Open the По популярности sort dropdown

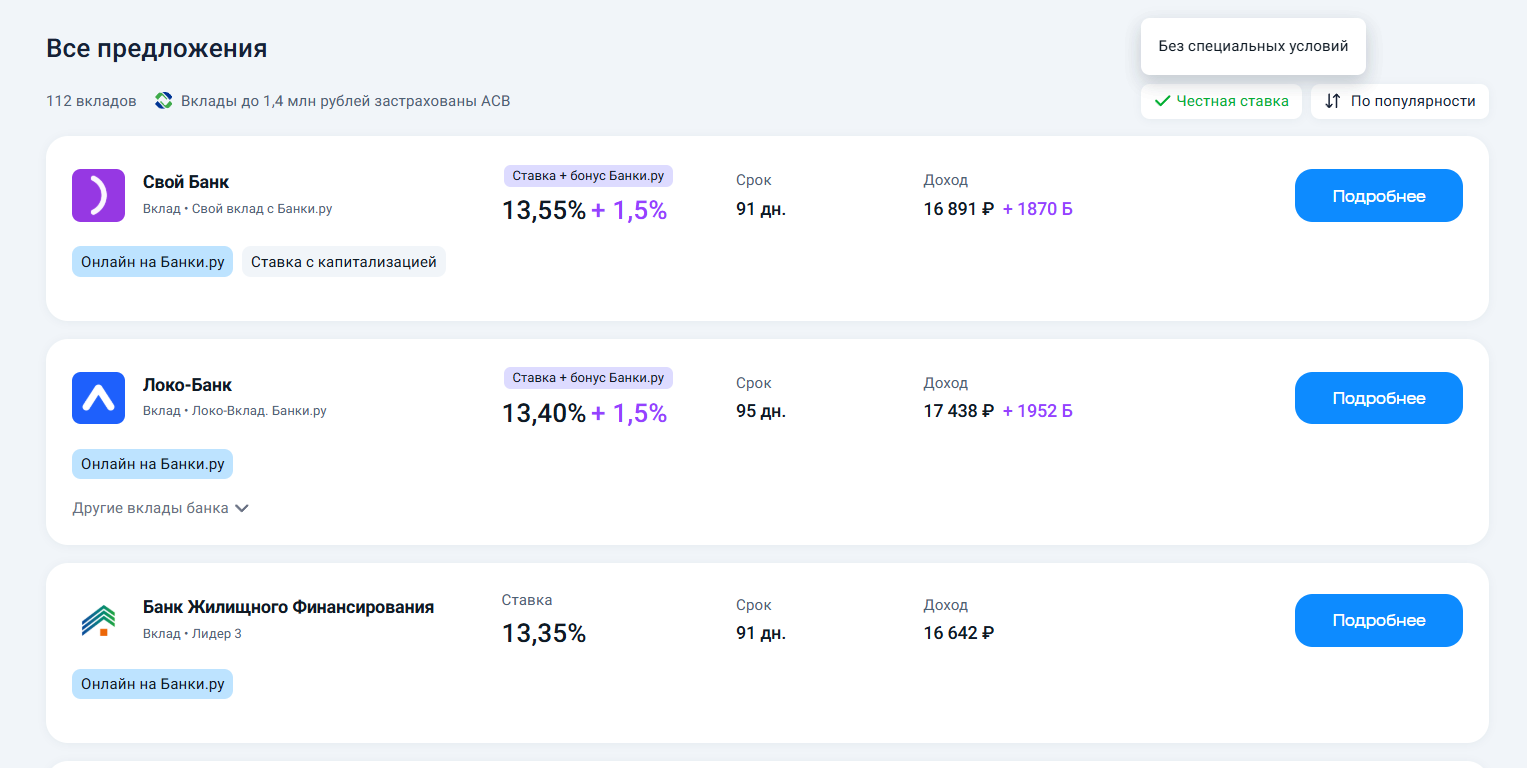(1400, 101)
